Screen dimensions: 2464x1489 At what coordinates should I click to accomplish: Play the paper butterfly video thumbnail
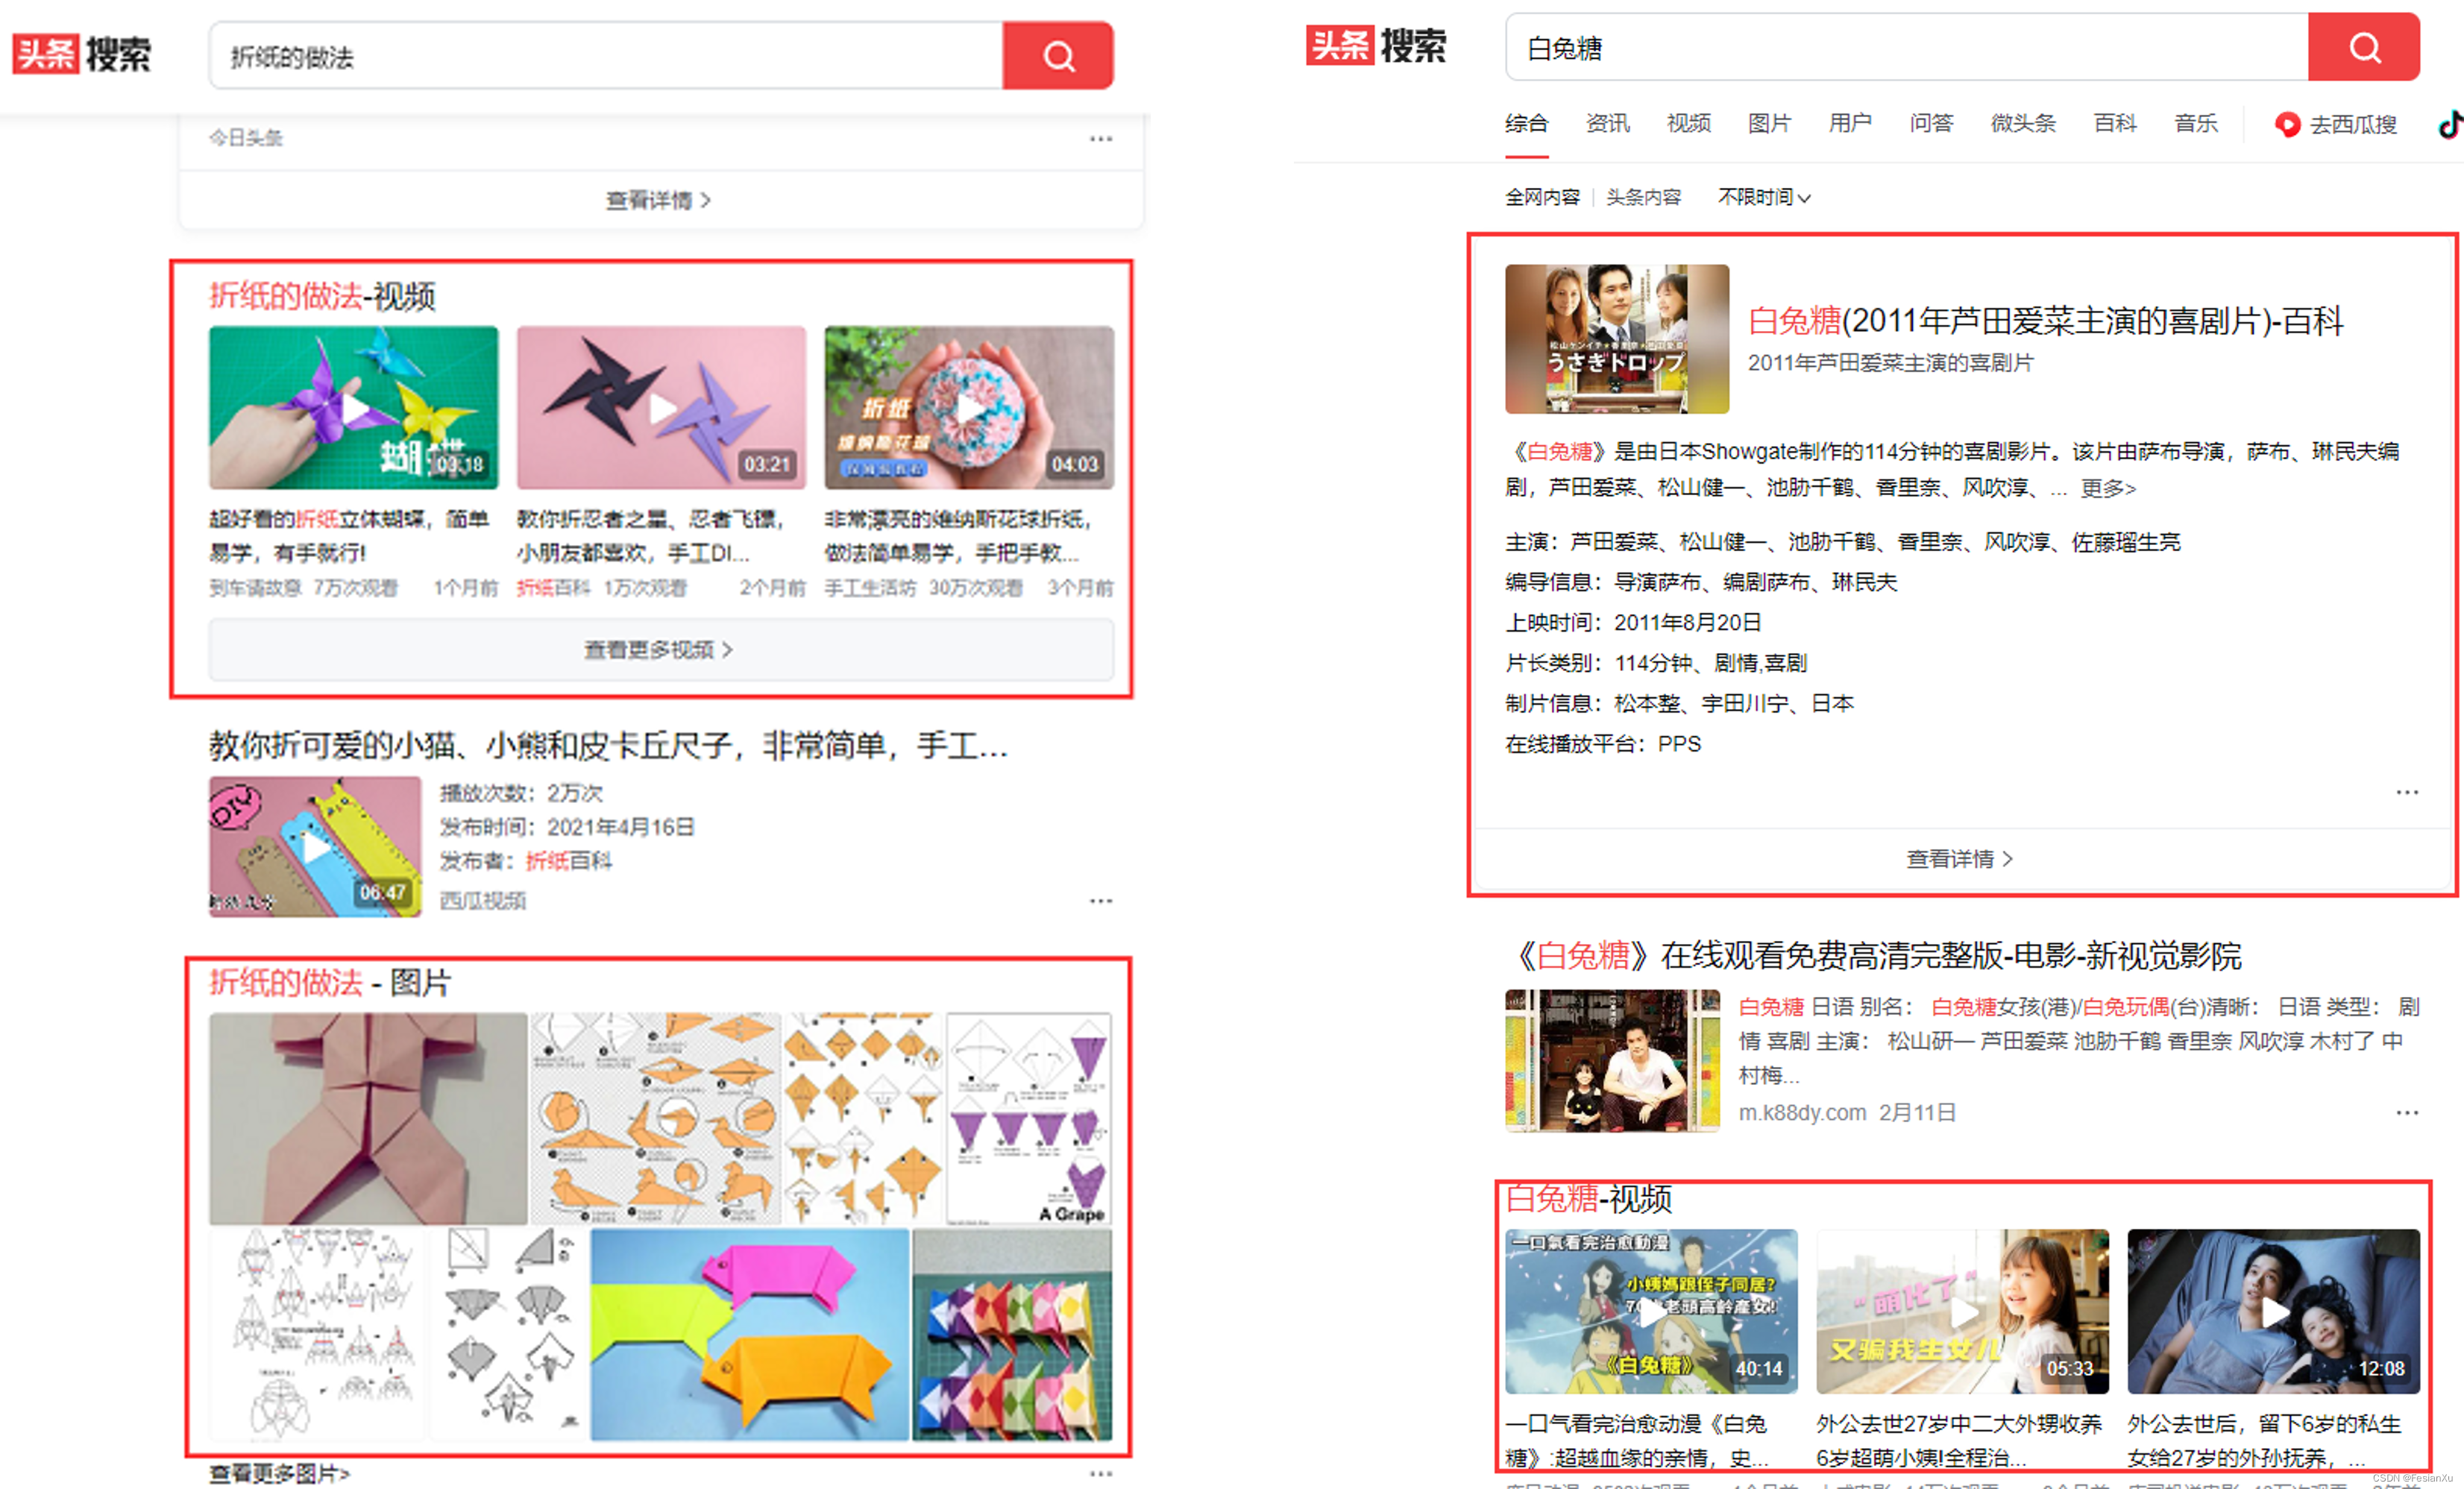(x=353, y=408)
